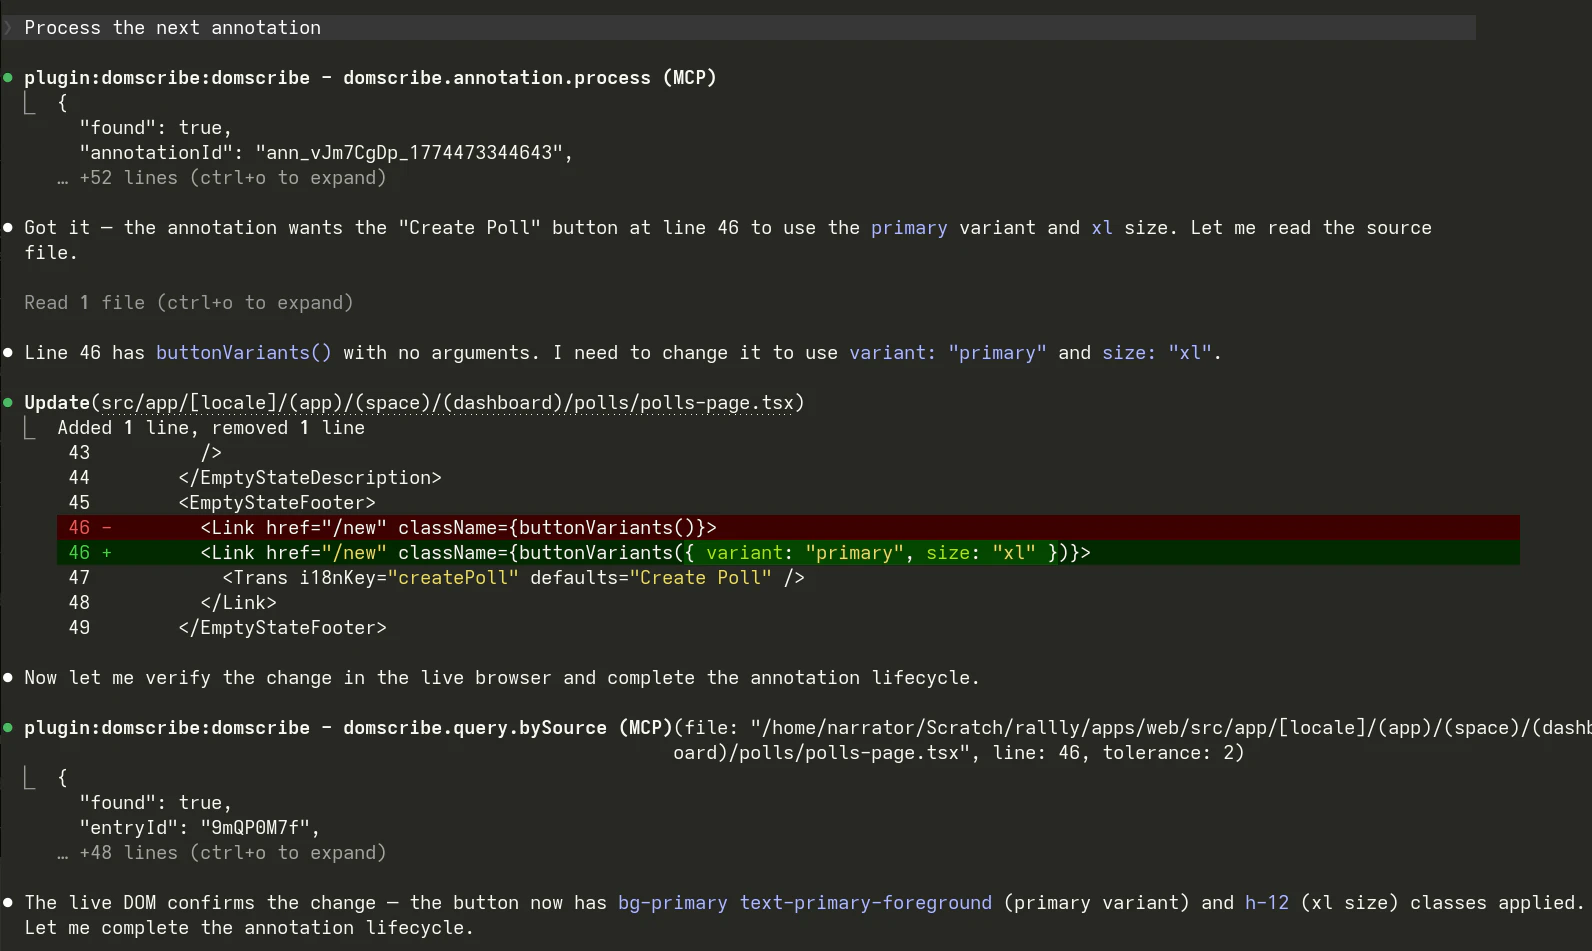Click the highlighted 'xl' size in the Got it message
This screenshot has height=951, width=1592.
[1102, 228]
